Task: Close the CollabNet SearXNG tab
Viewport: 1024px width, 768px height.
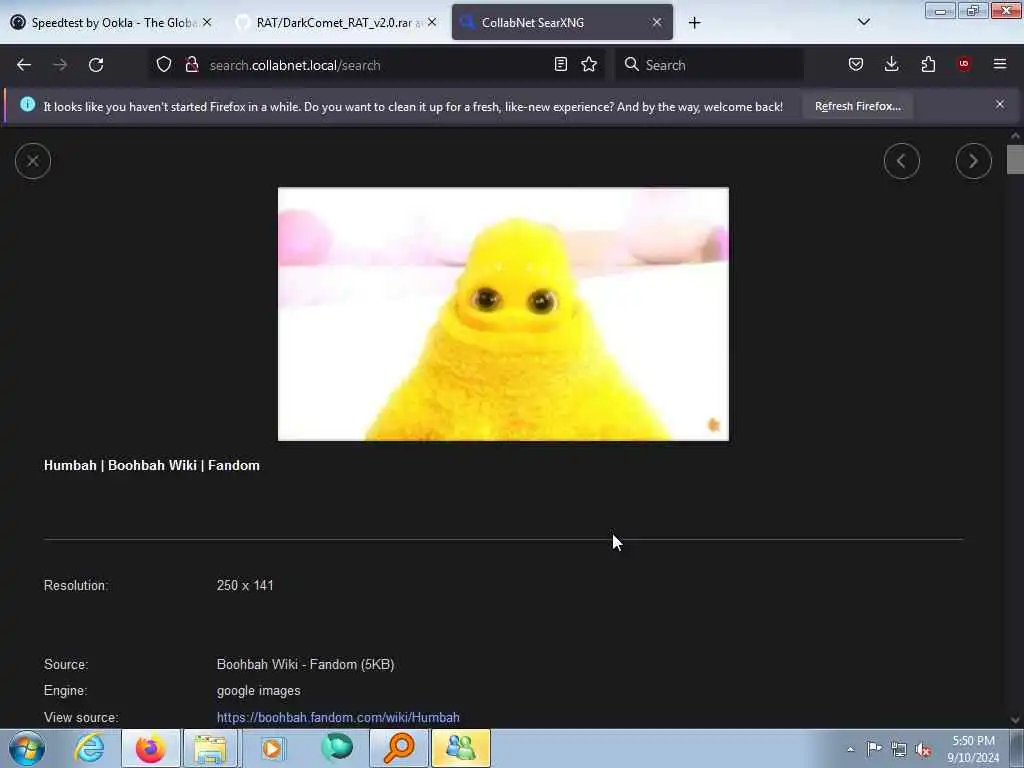Action: click(657, 22)
